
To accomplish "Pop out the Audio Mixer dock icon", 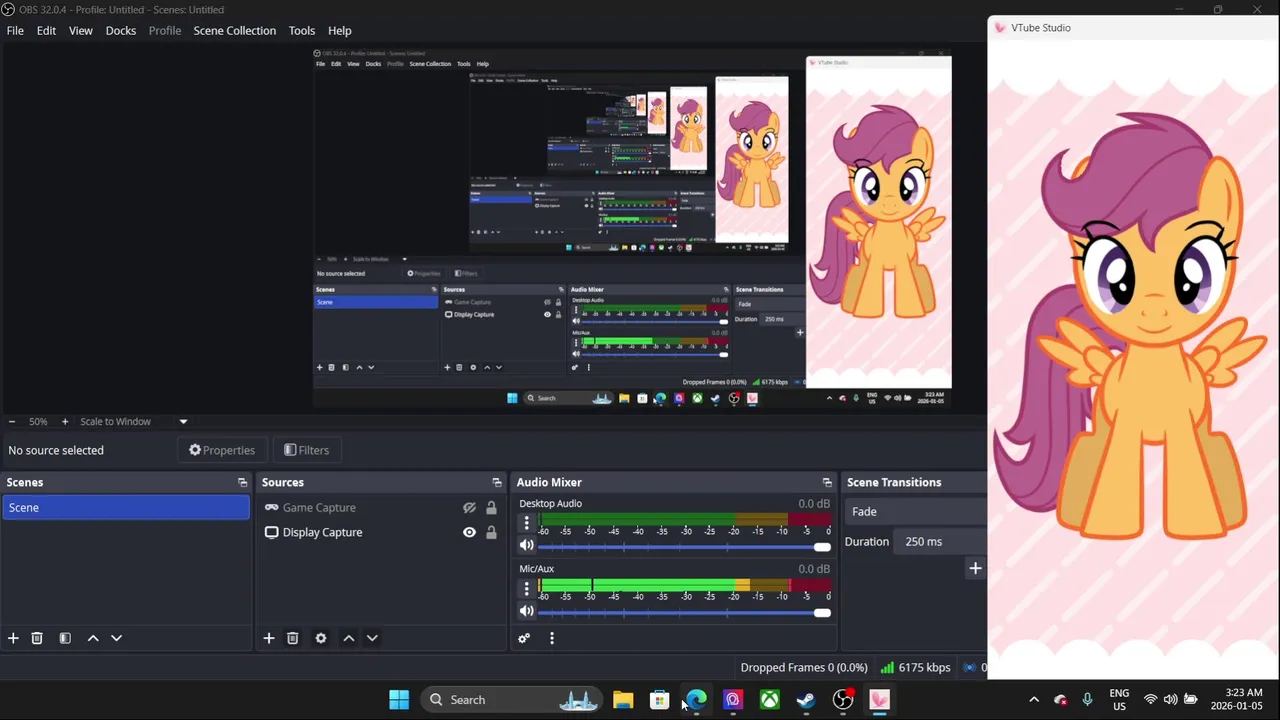I will (x=827, y=482).
